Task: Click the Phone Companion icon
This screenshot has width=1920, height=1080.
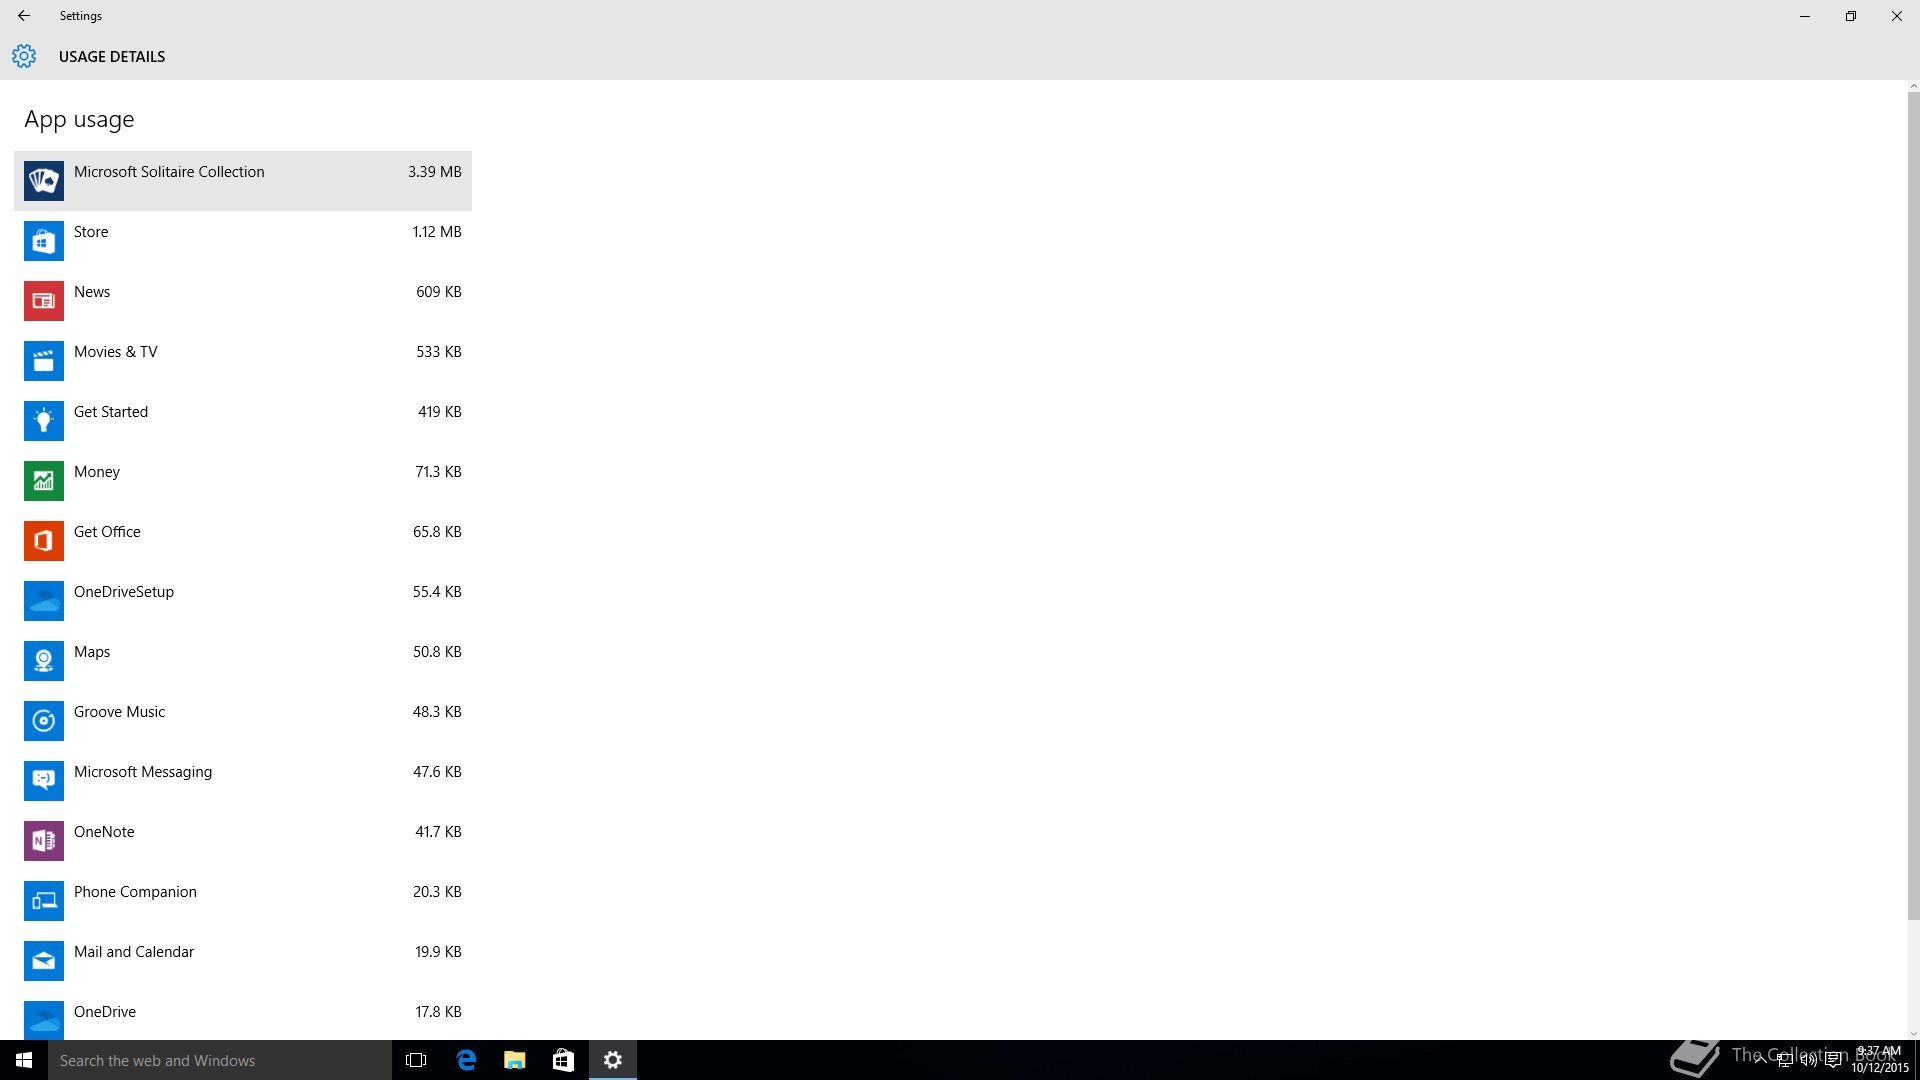Action: click(44, 901)
